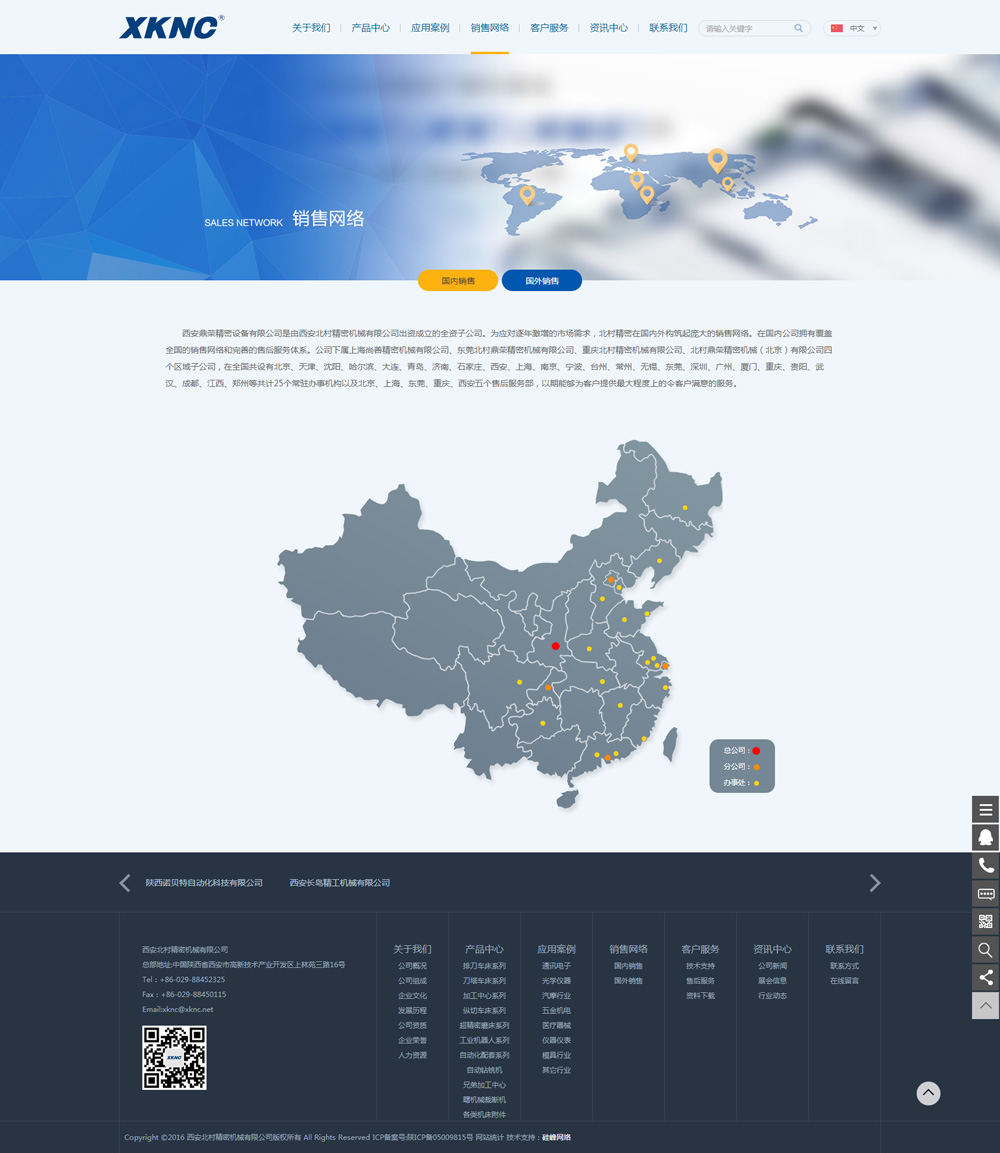Open the 排刀车床系列 footer link
Screen dimensions: 1000x1153
pos(484,966)
